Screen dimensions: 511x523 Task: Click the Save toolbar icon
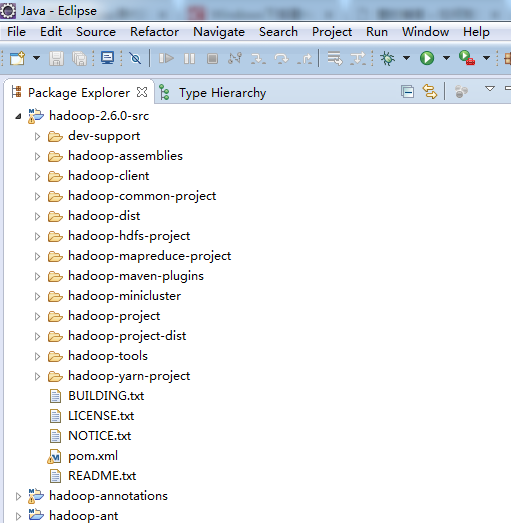click(56, 59)
